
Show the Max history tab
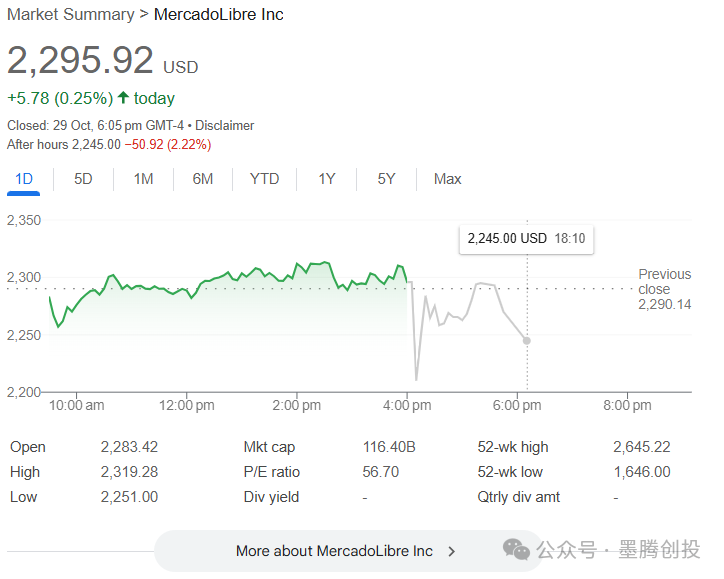(x=447, y=179)
